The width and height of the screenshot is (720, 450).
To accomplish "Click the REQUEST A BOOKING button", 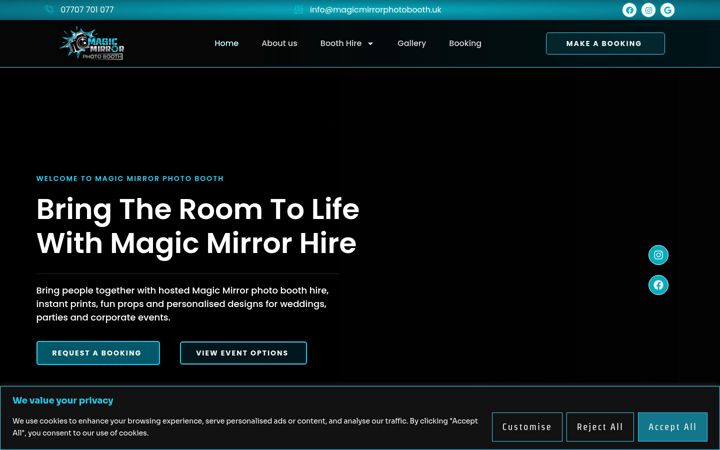I will tap(98, 353).
